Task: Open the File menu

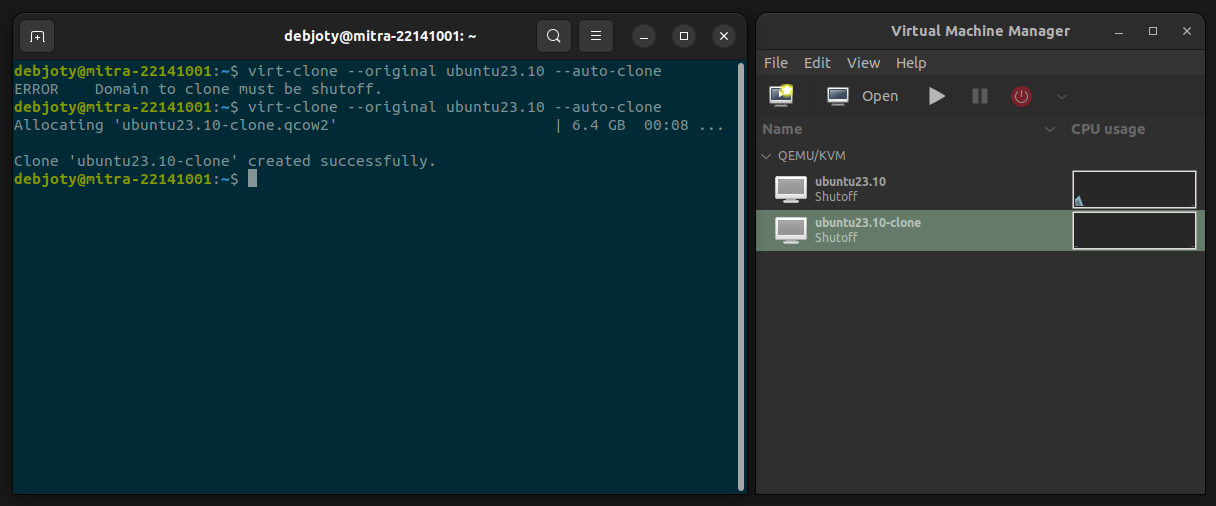Action: (x=776, y=62)
